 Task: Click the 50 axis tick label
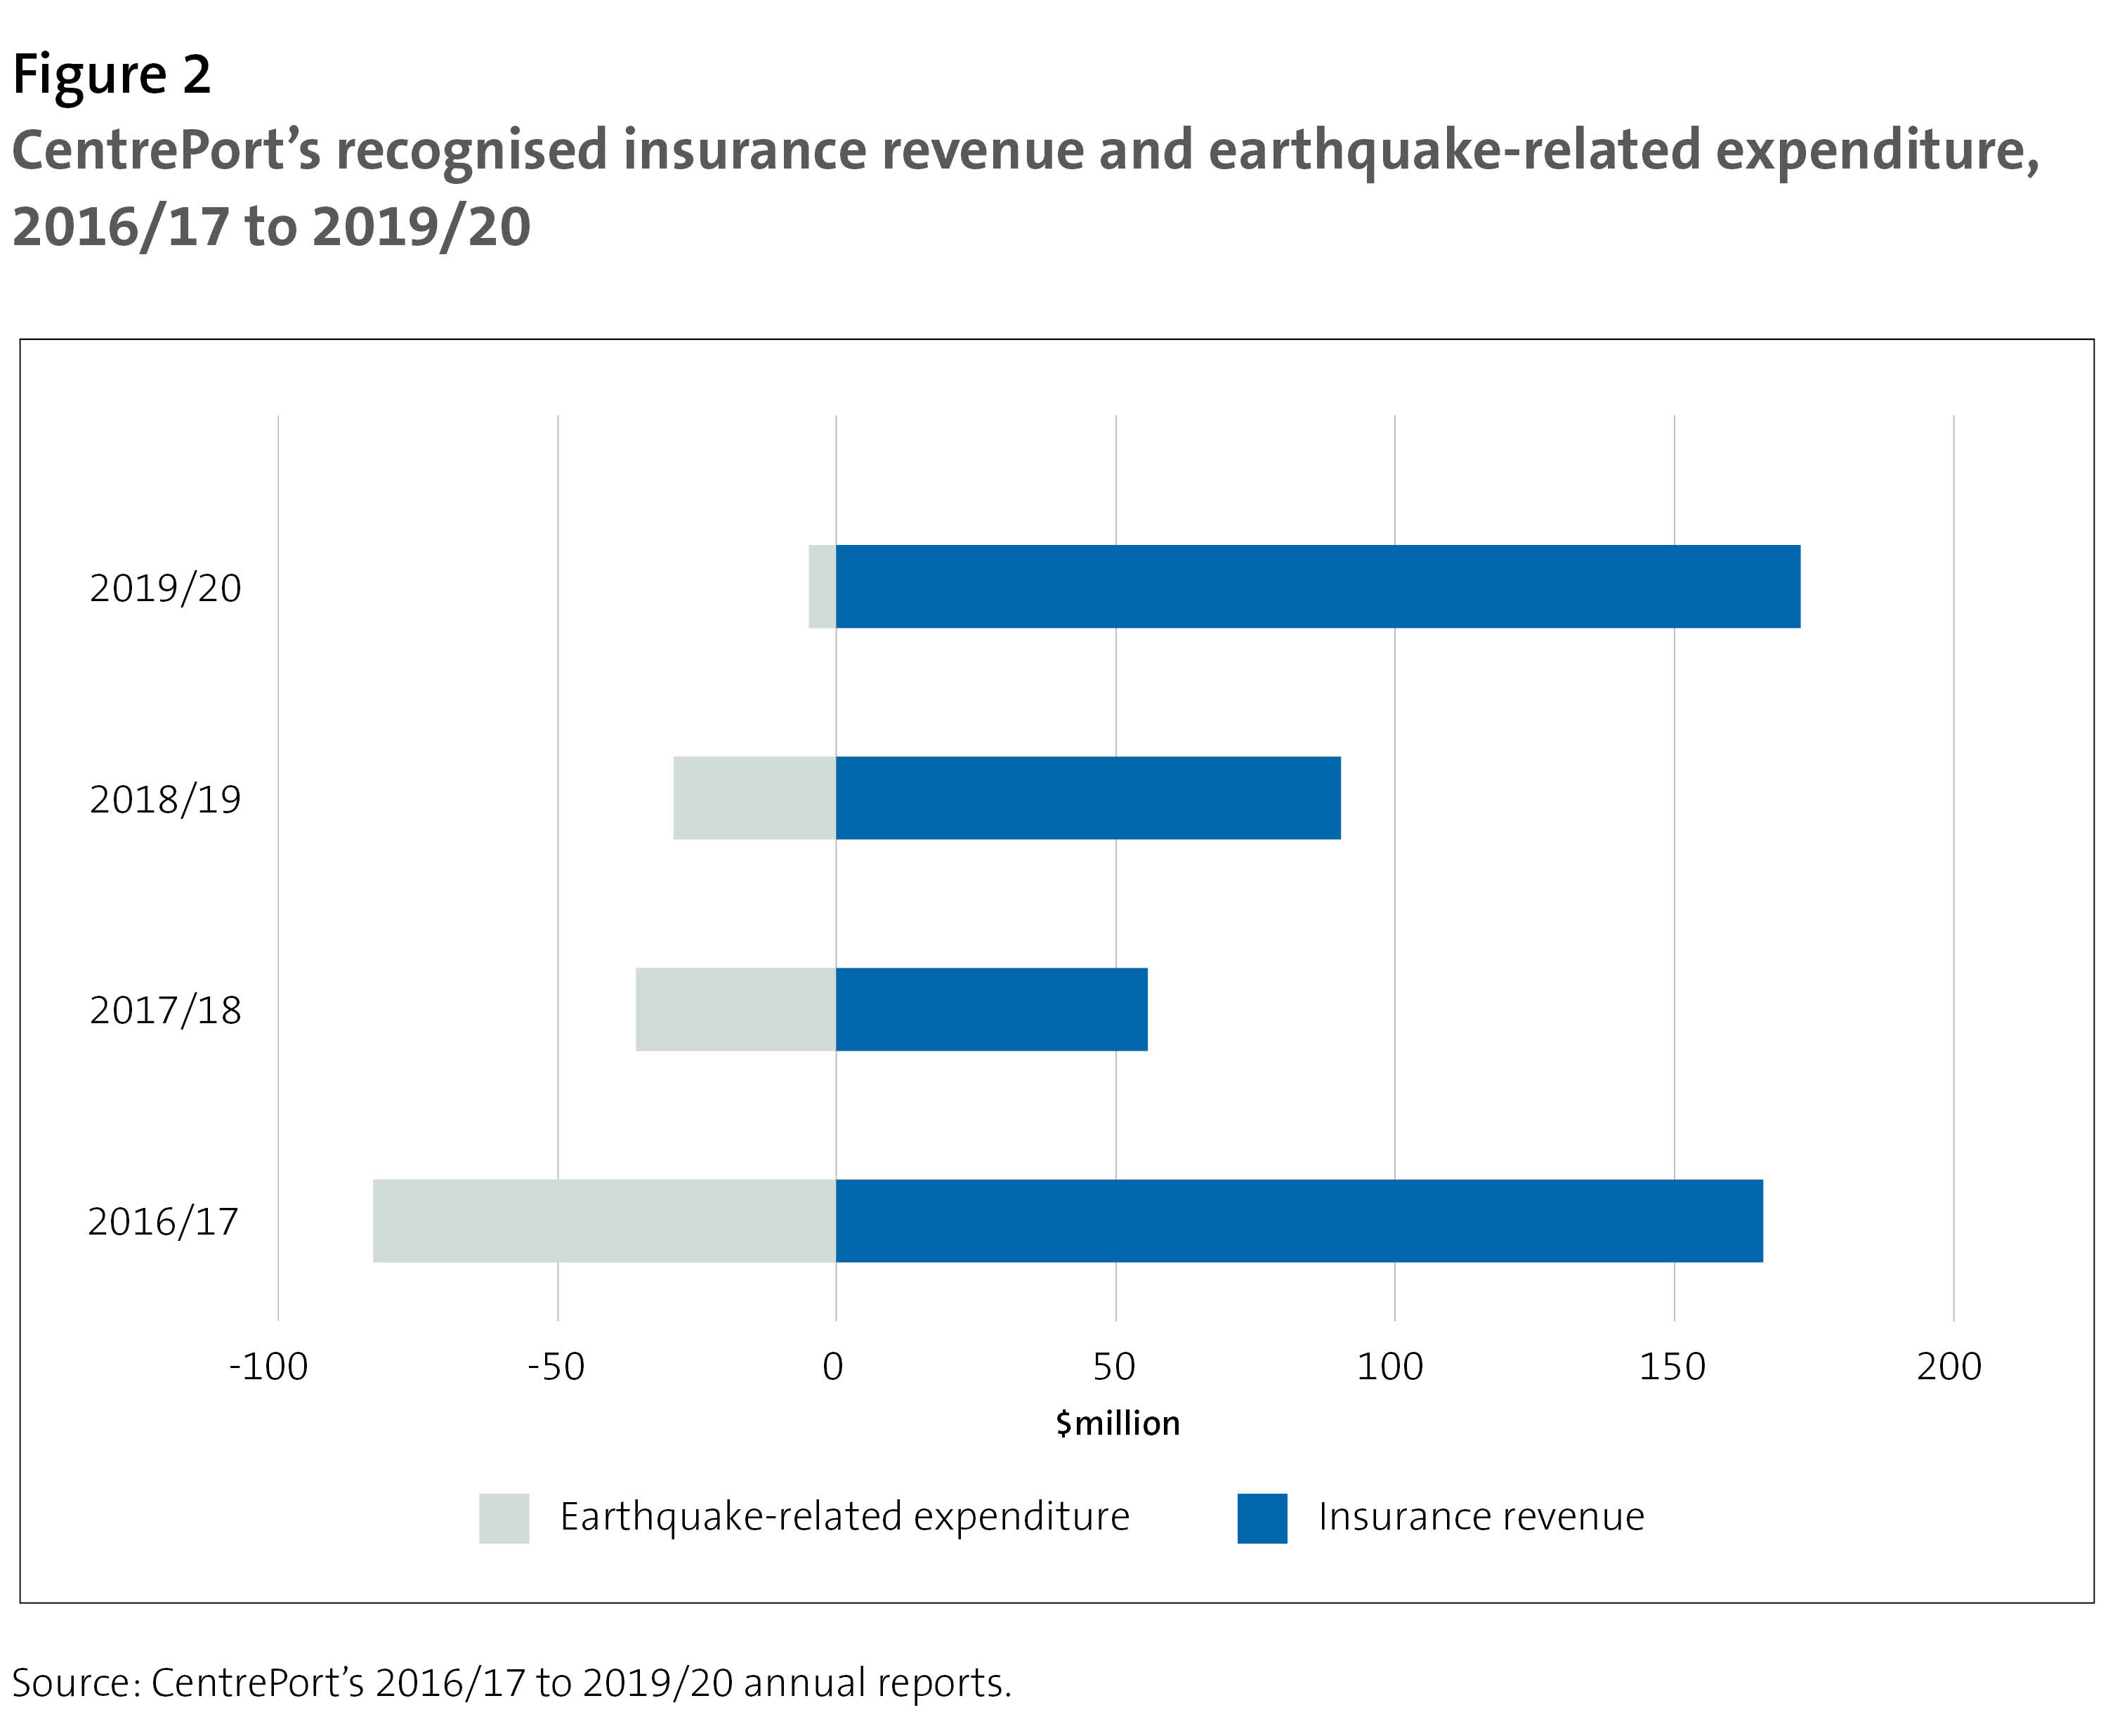(1114, 1366)
